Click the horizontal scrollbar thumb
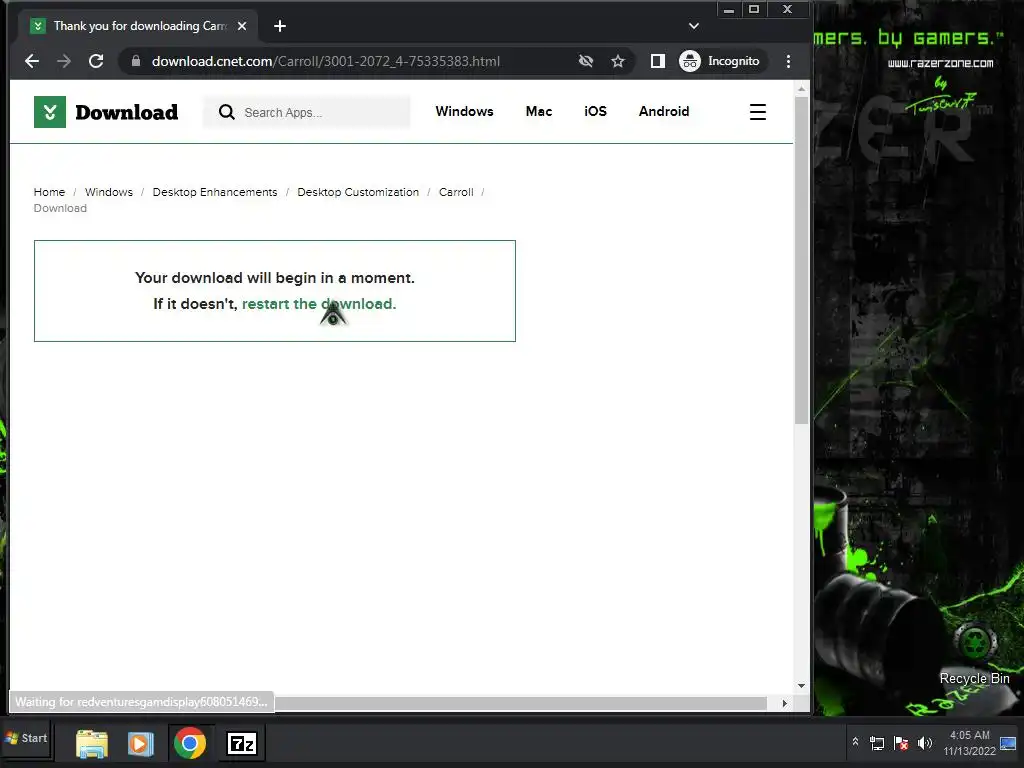The height and width of the screenshot is (768, 1024). click(520, 703)
